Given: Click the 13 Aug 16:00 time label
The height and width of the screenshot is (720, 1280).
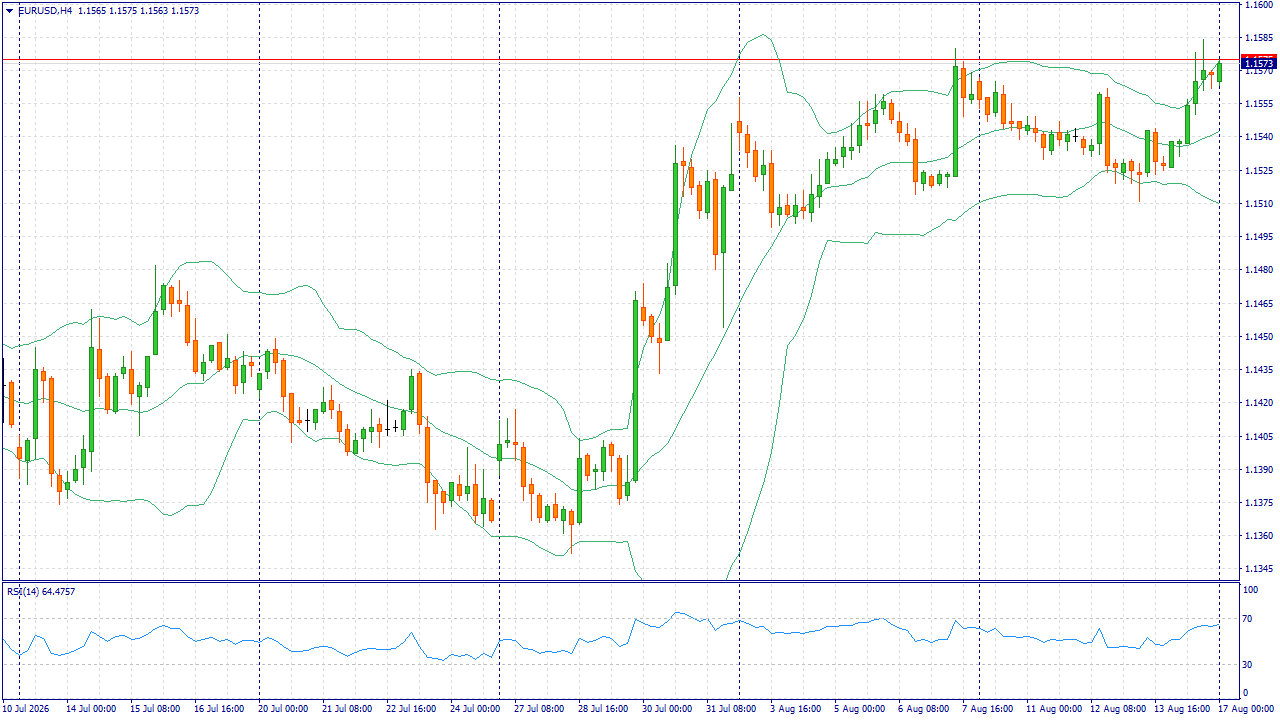Looking at the screenshot, I should click(x=1184, y=709).
